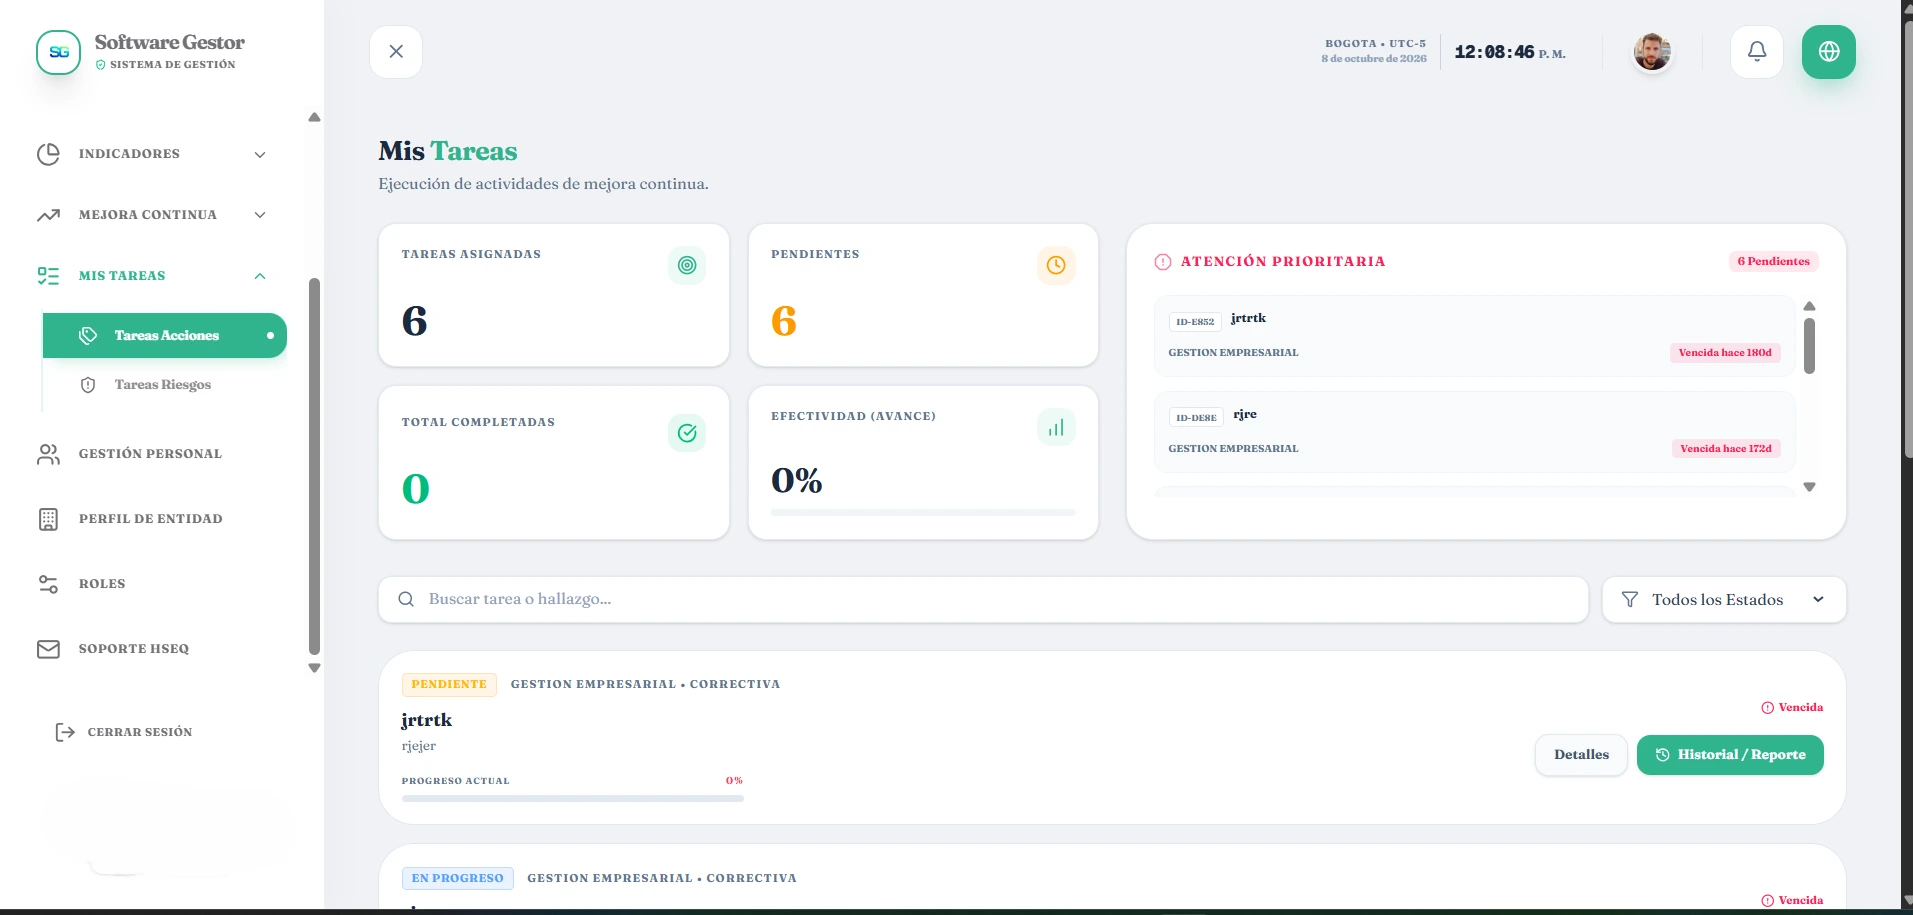Click the EN PROGRESO status tag
Screen dimensions: 1913x915
tap(458, 878)
